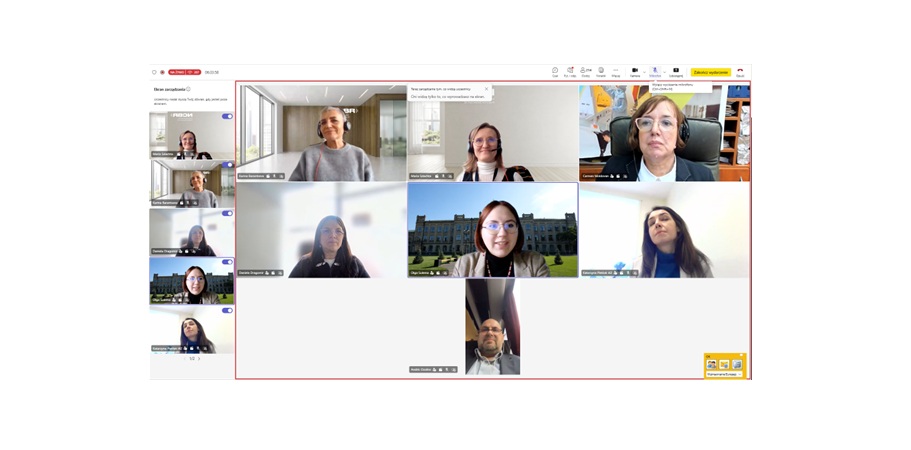911x450 pixels.
Task: Click the info icon beside Ekran zarzadzania
Action: pyautogui.click(x=188, y=89)
